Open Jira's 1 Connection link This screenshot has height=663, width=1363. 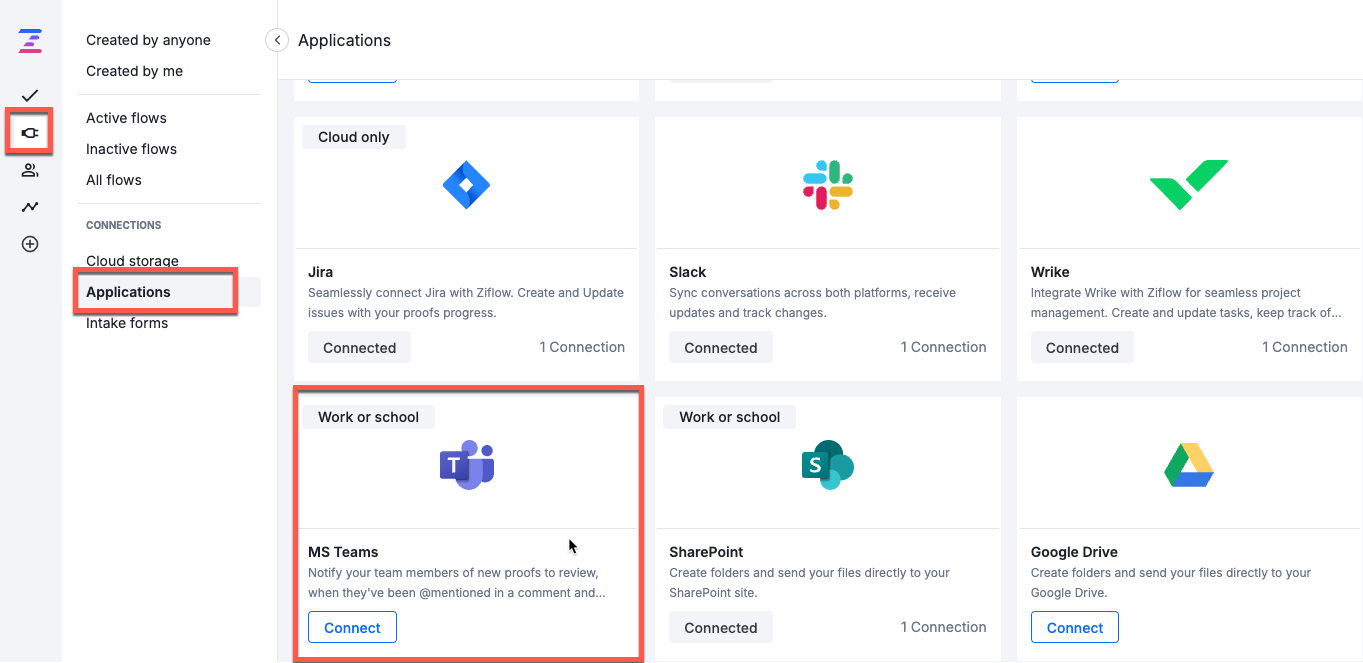pos(582,347)
